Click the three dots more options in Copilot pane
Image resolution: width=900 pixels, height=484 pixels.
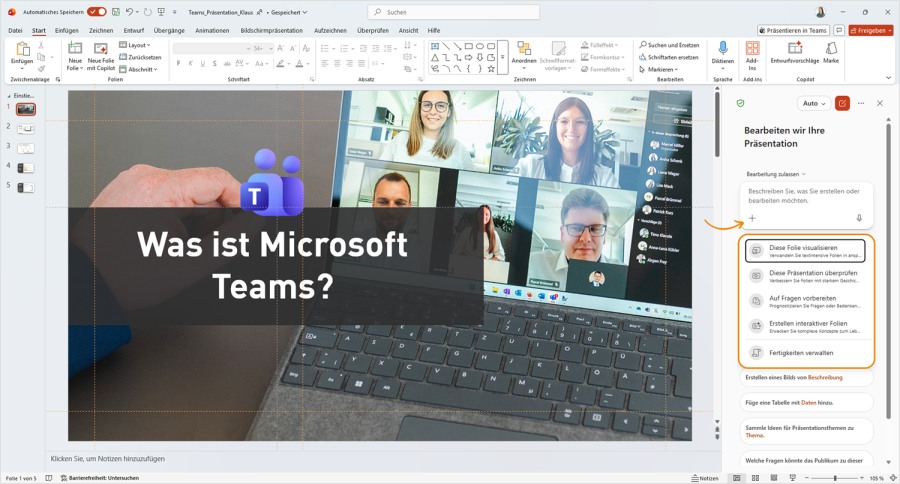[x=861, y=103]
